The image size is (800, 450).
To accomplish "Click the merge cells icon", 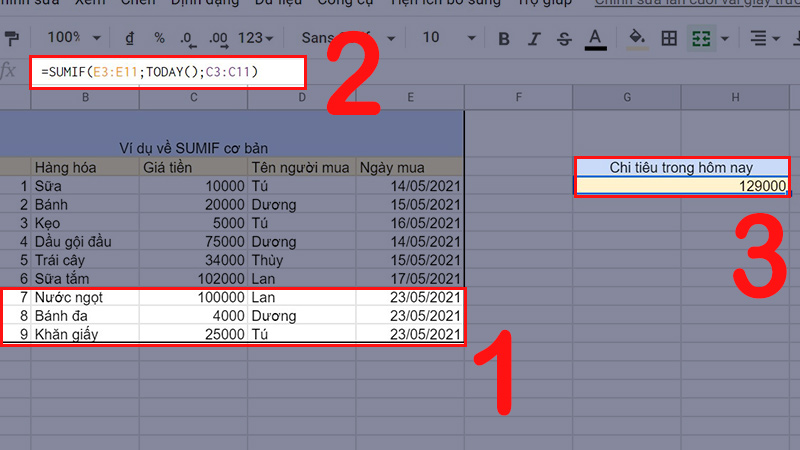I will point(702,38).
